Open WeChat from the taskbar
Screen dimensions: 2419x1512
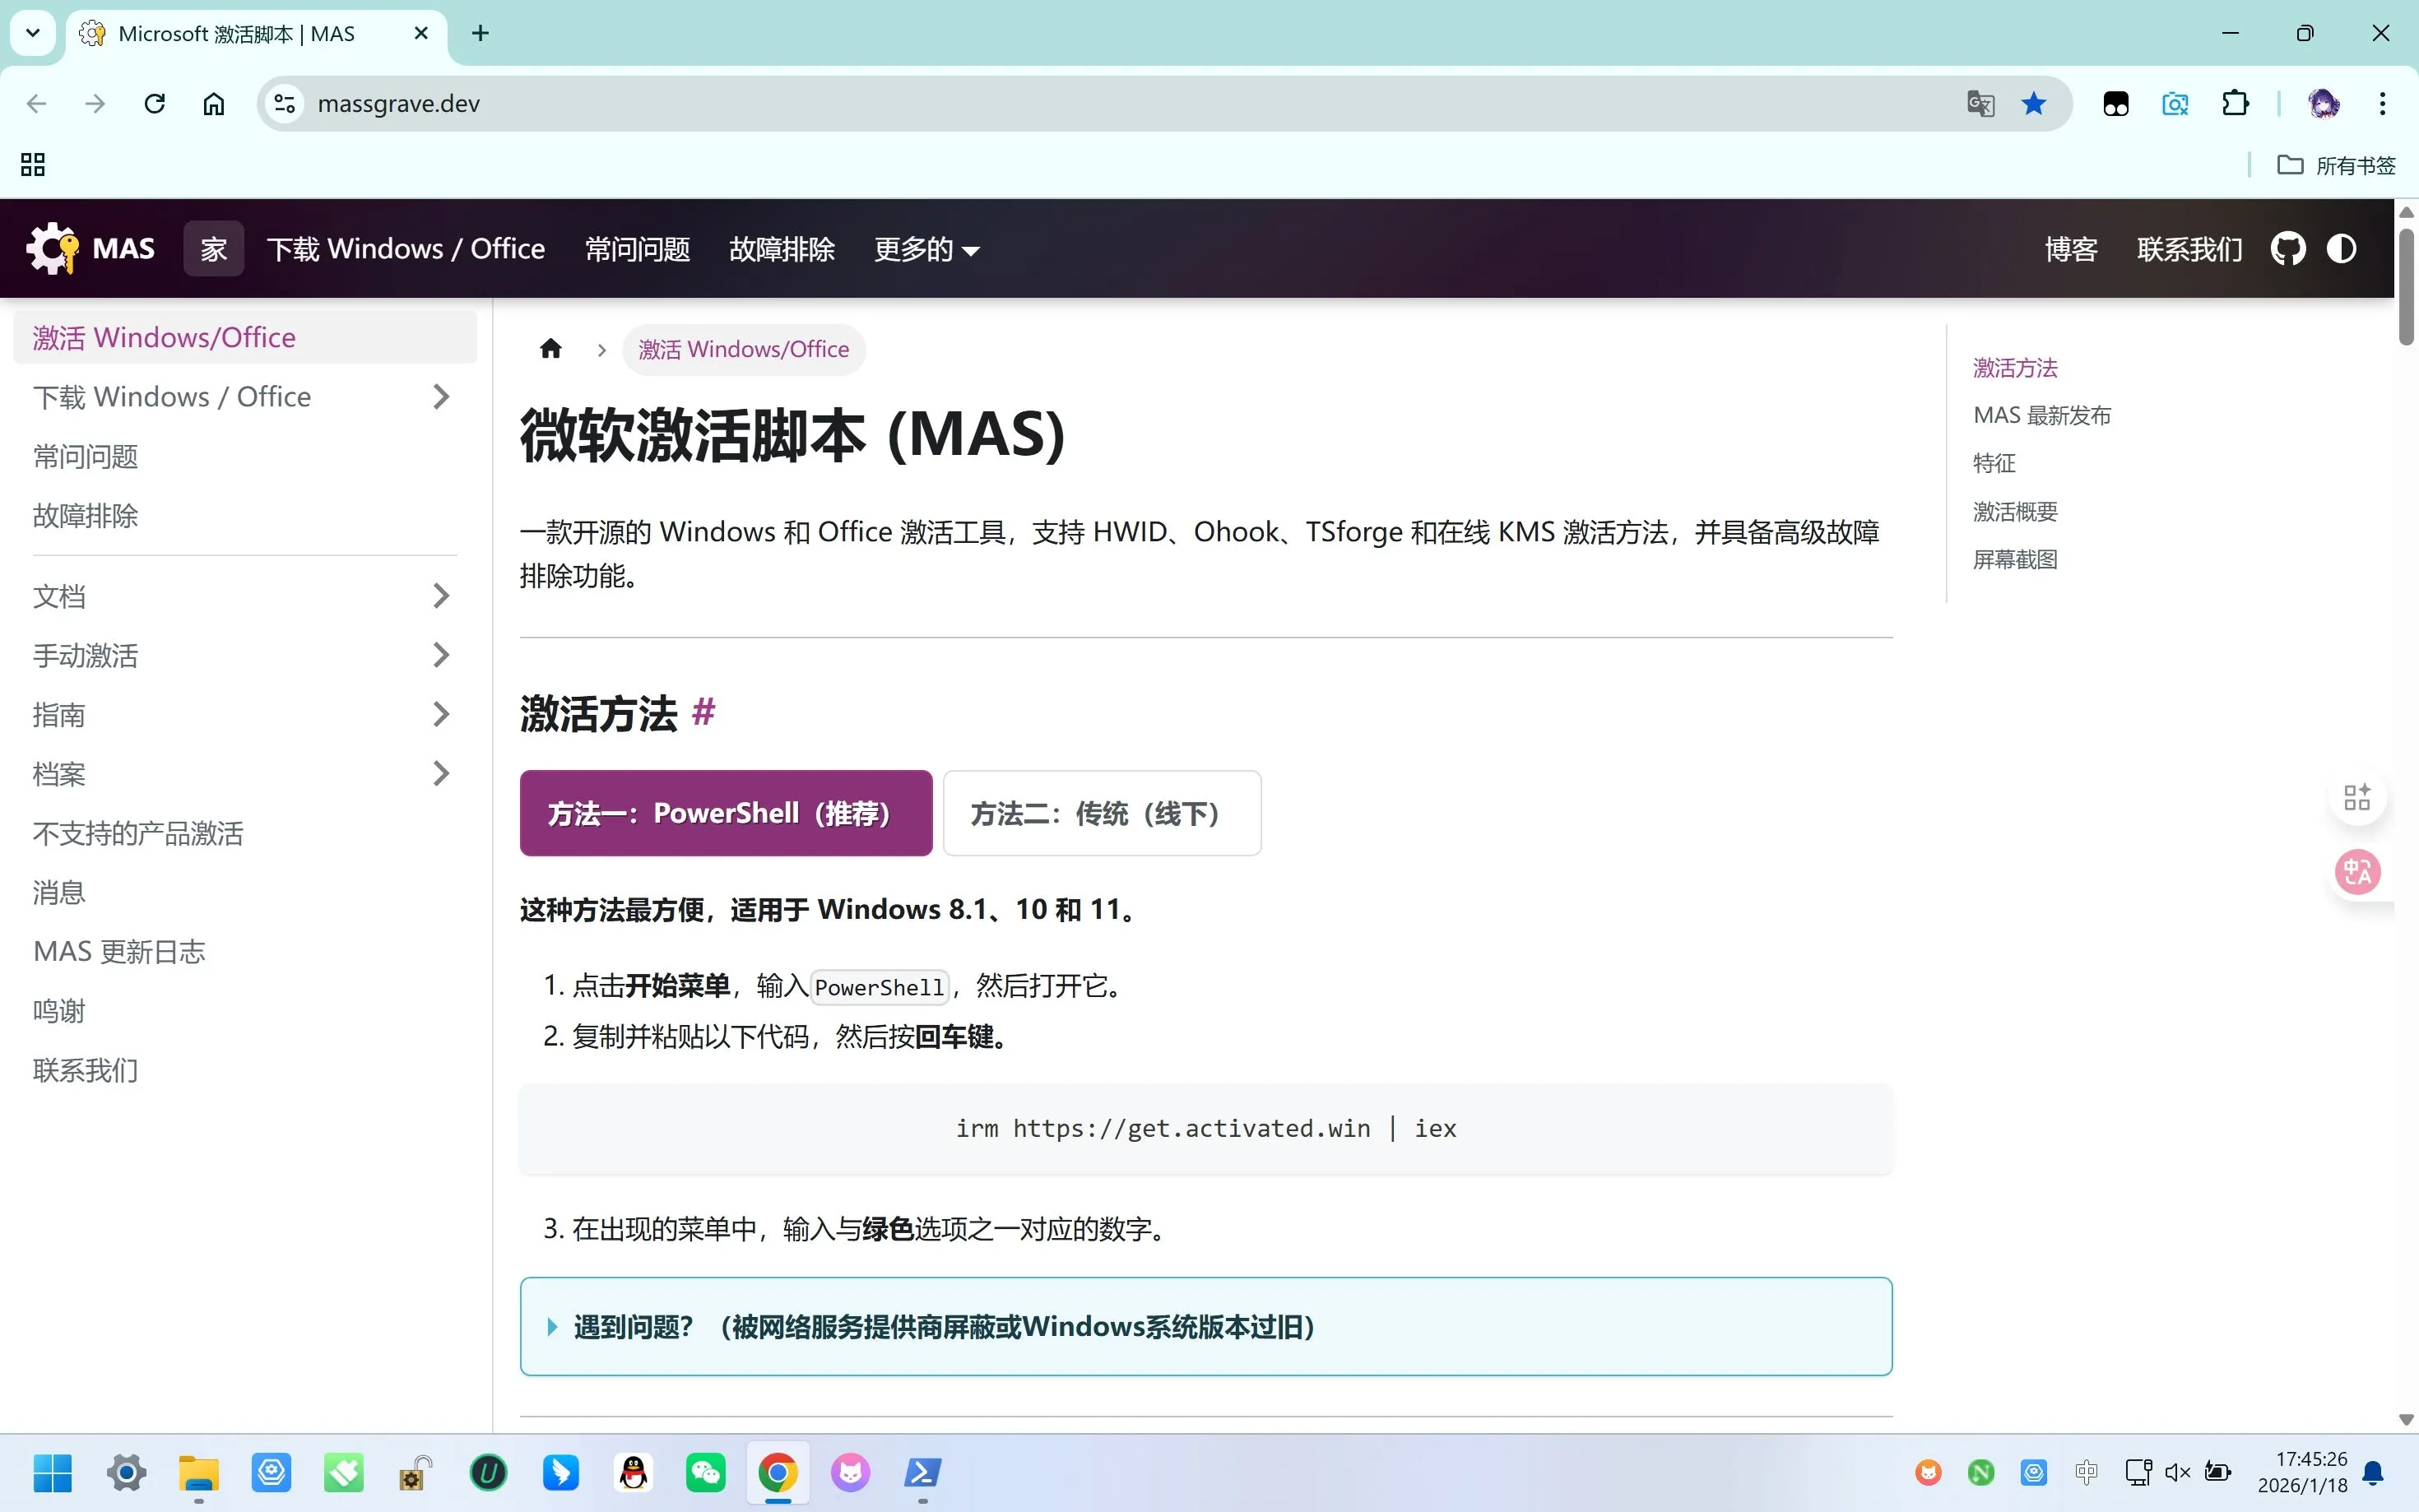[x=705, y=1472]
